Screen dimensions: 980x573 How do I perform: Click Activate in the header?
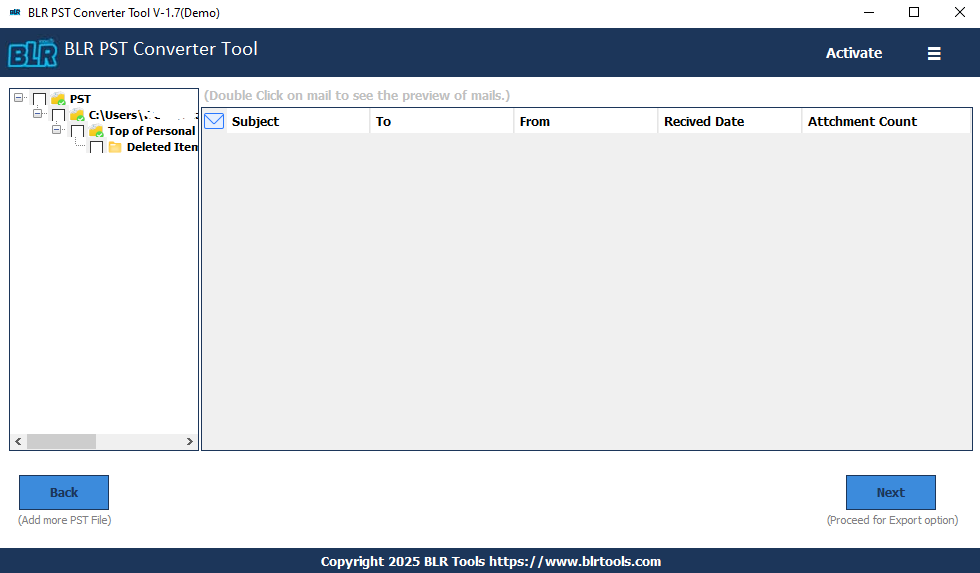[853, 53]
